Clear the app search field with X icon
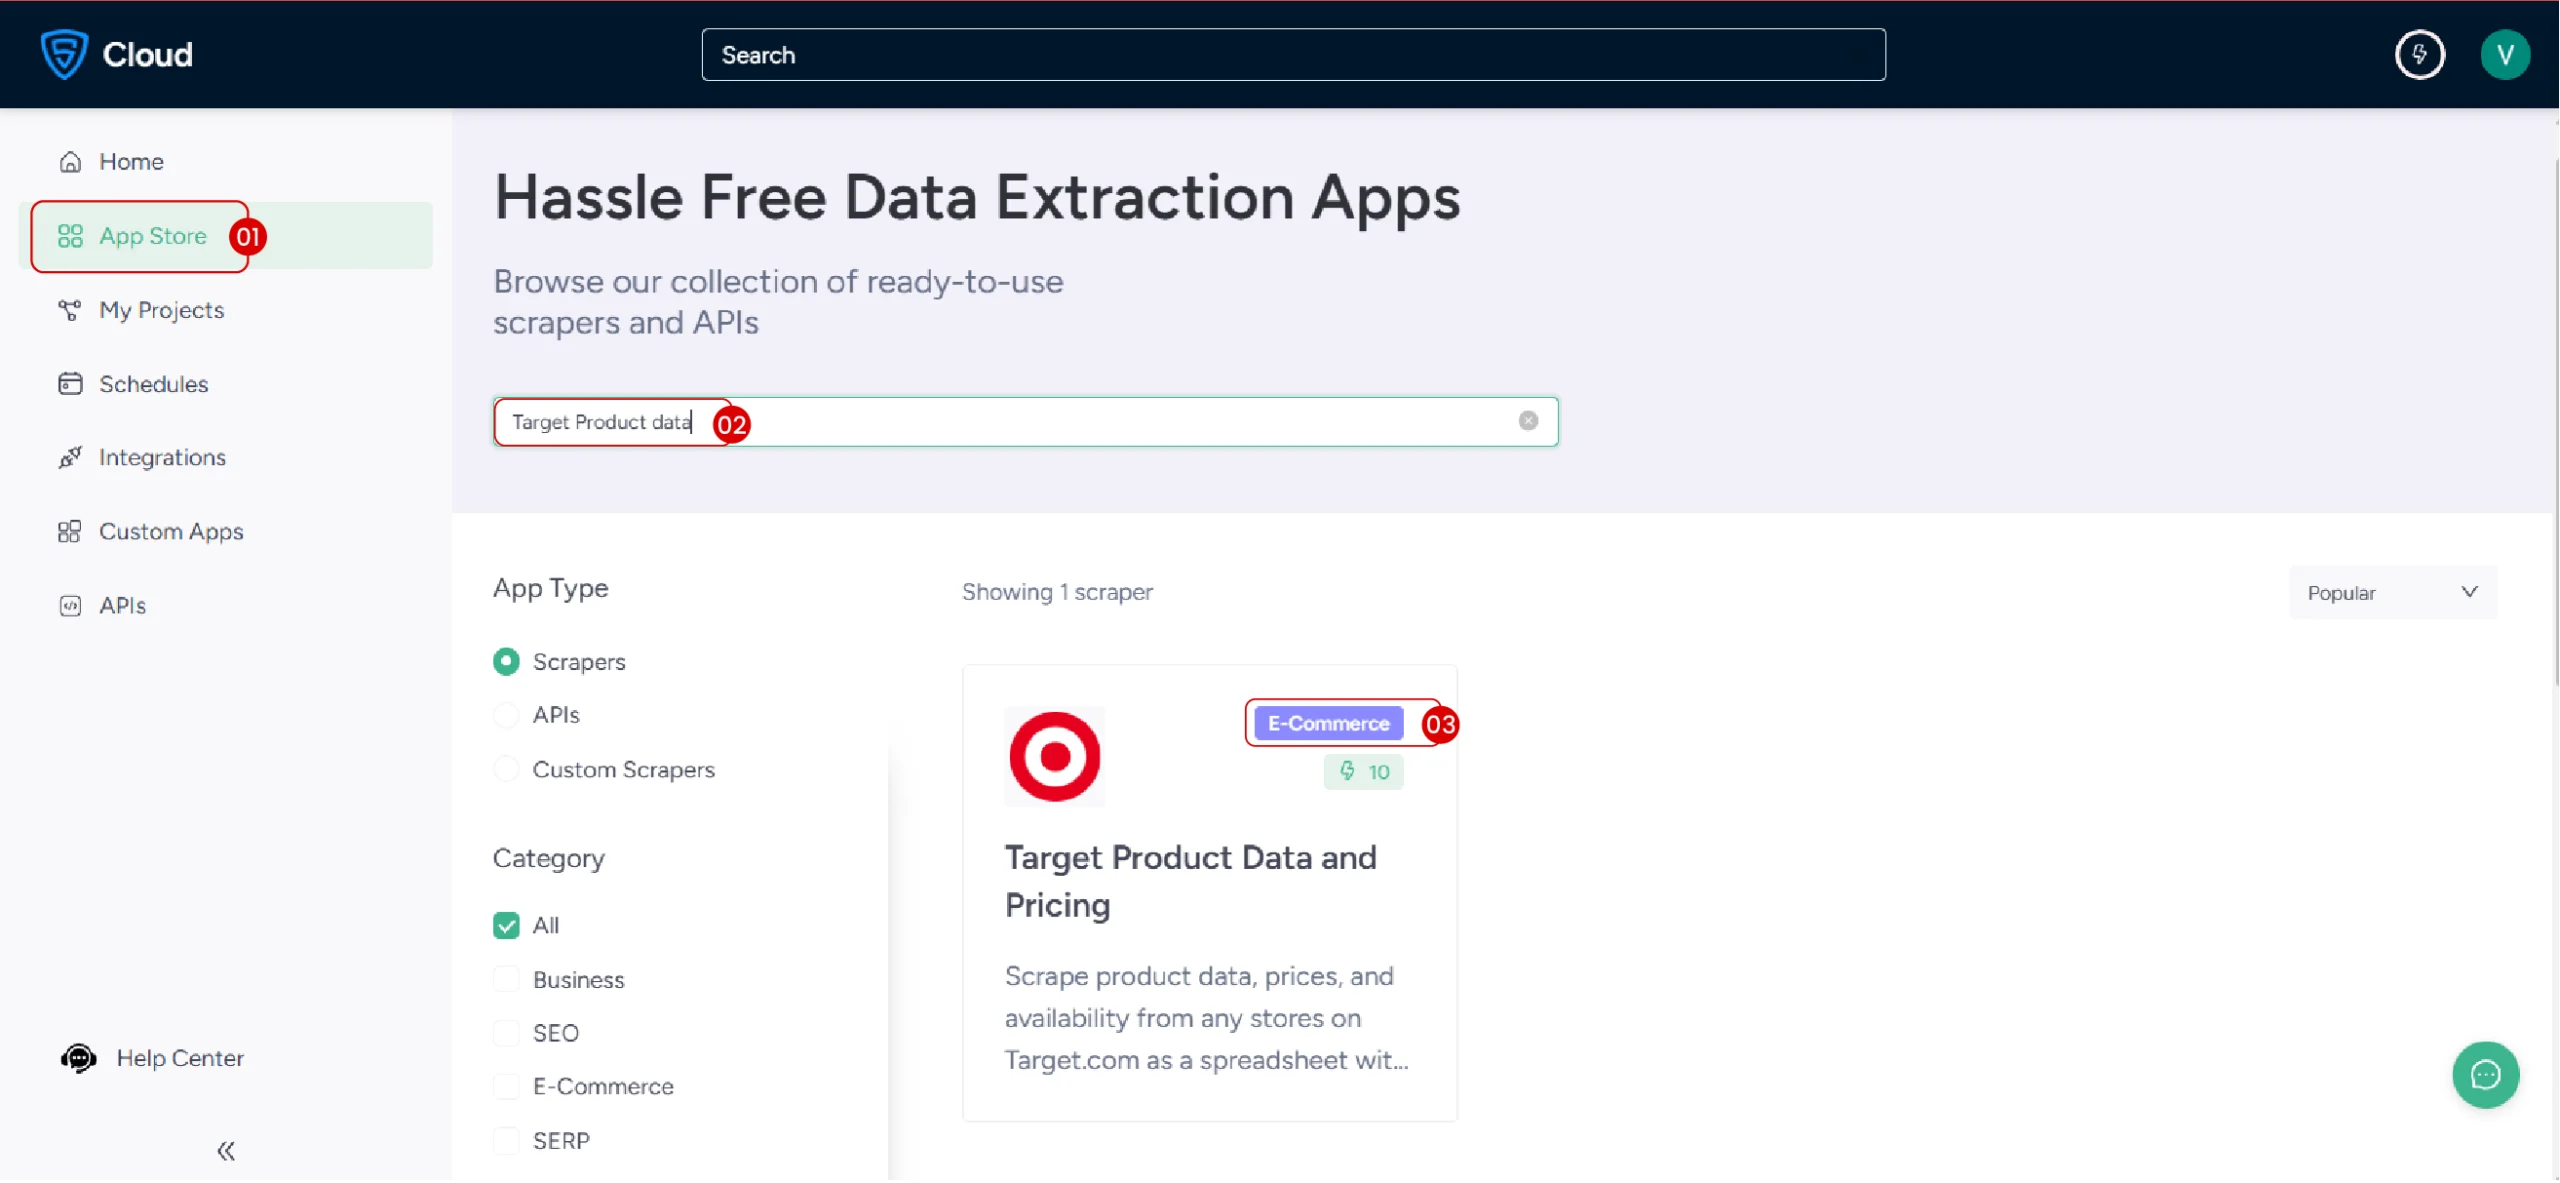This screenshot has height=1183, width=2560. click(x=1527, y=421)
